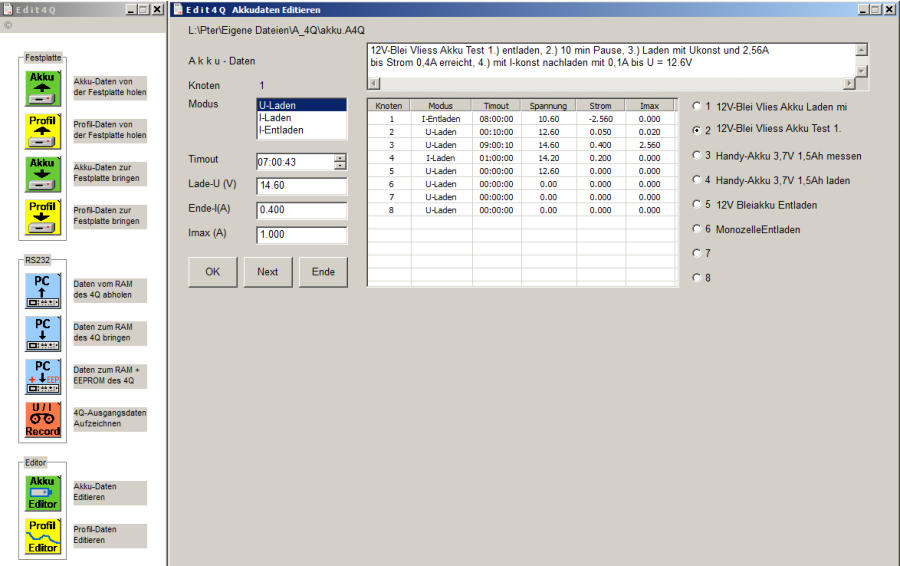Click the yellow Profil load-from-disk icon
The width and height of the screenshot is (900, 566).
tap(42, 131)
